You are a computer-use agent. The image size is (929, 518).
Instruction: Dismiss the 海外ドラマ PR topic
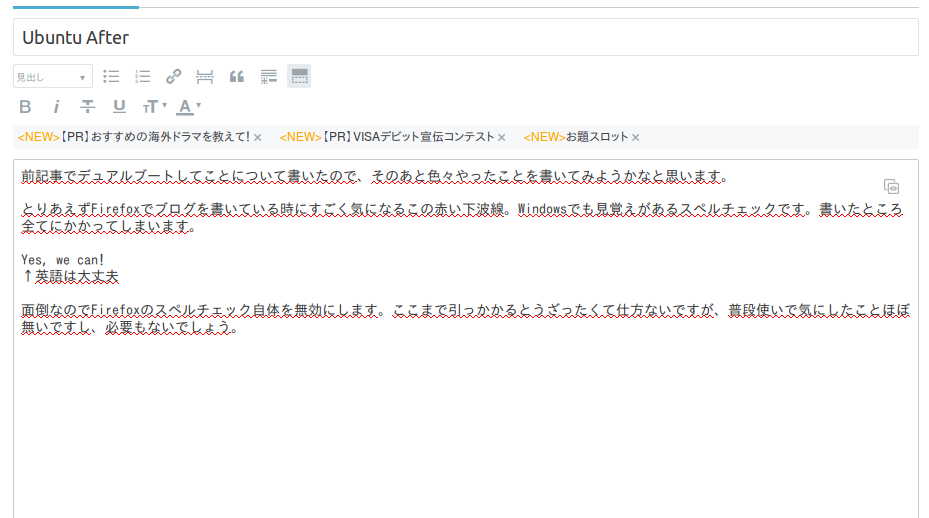[x=258, y=138]
